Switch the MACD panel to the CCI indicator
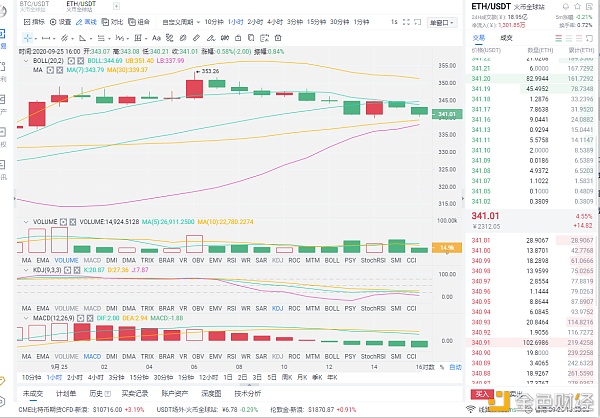Screen dimensions: 600x418 point(411,356)
